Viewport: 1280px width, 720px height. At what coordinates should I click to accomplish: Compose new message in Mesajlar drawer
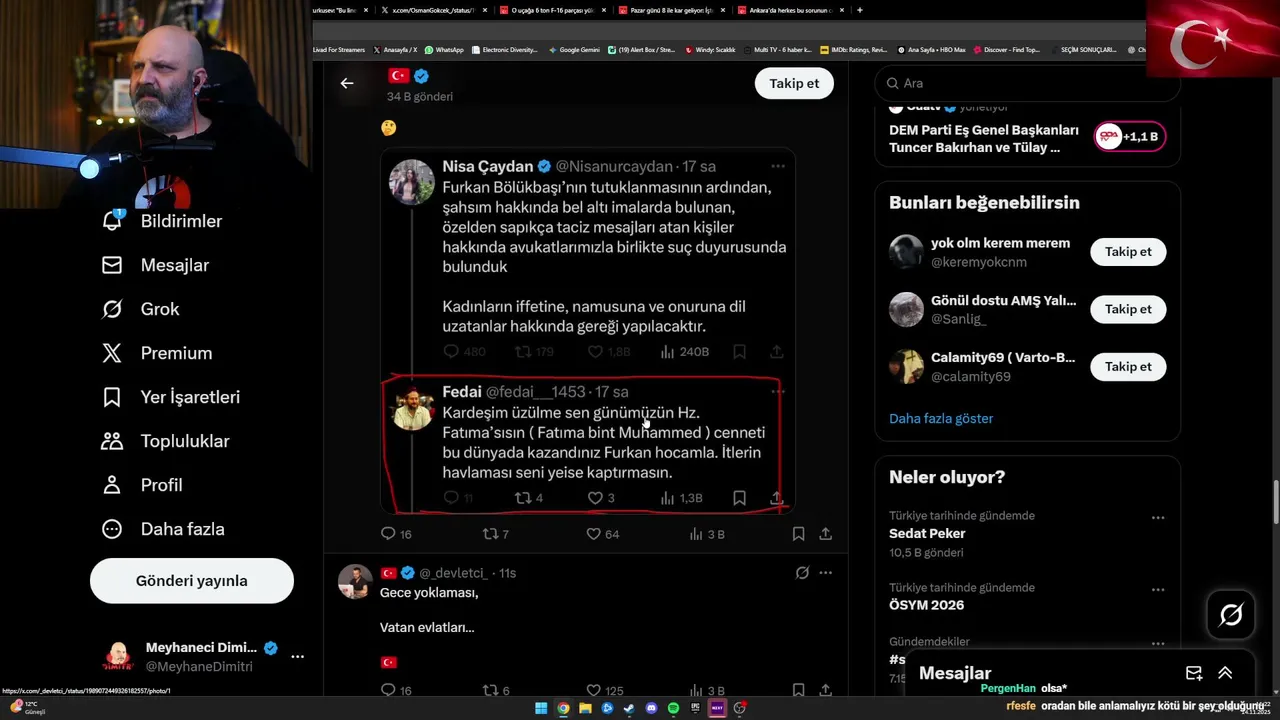tap(1194, 673)
